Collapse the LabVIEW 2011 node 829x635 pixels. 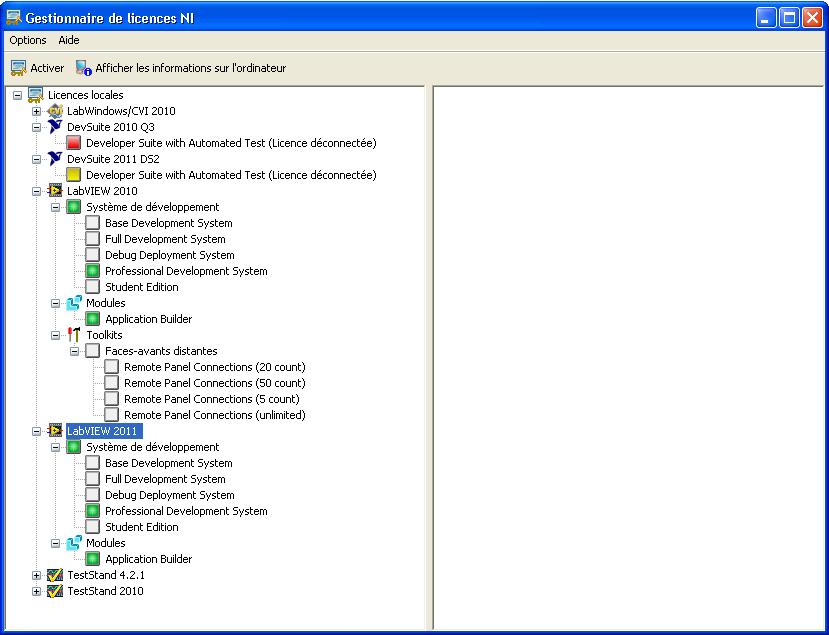pos(36,431)
